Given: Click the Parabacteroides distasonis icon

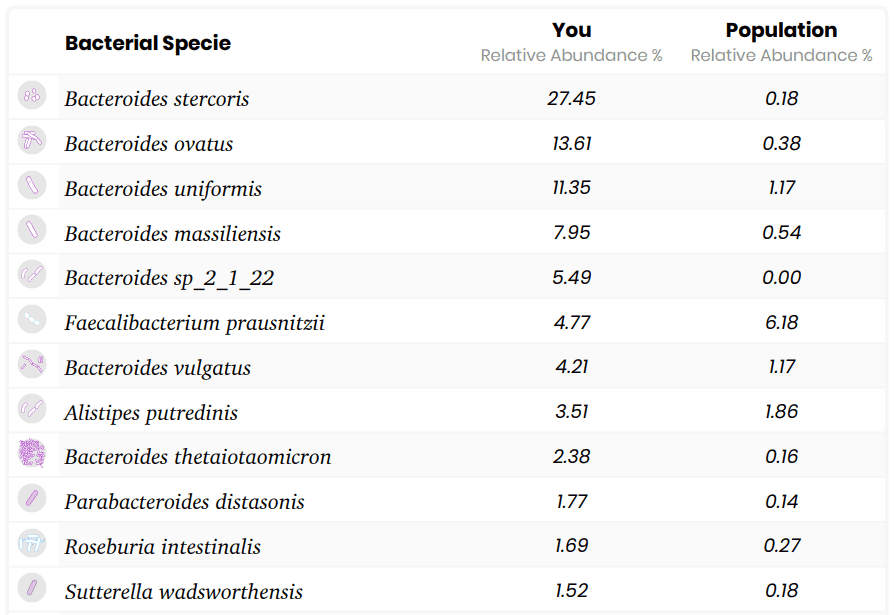Looking at the screenshot, I should point(32,498).
